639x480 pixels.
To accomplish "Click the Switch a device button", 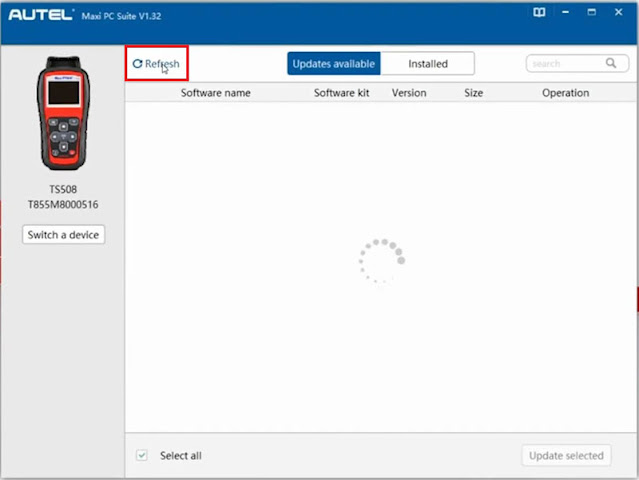I will pyautogui.click(x=63, y=235).
